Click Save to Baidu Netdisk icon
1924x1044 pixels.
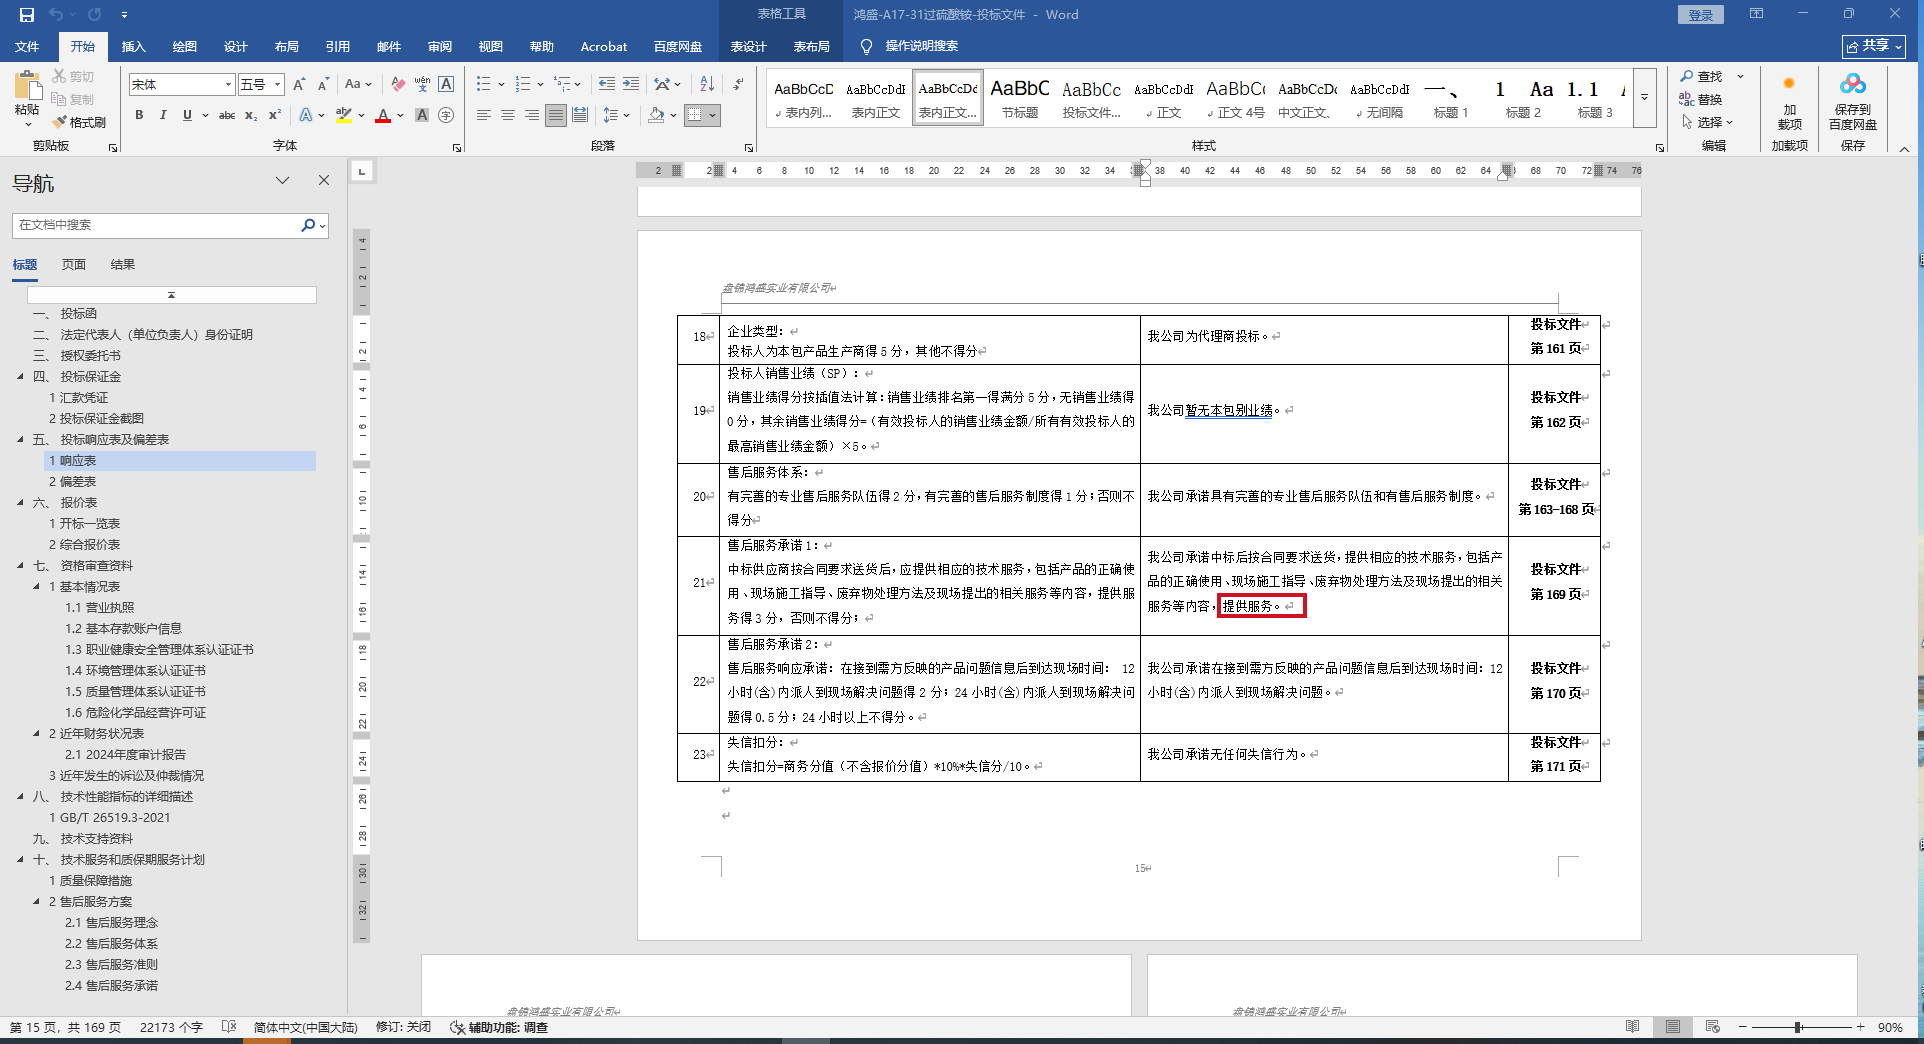(x=1852, y=100)
